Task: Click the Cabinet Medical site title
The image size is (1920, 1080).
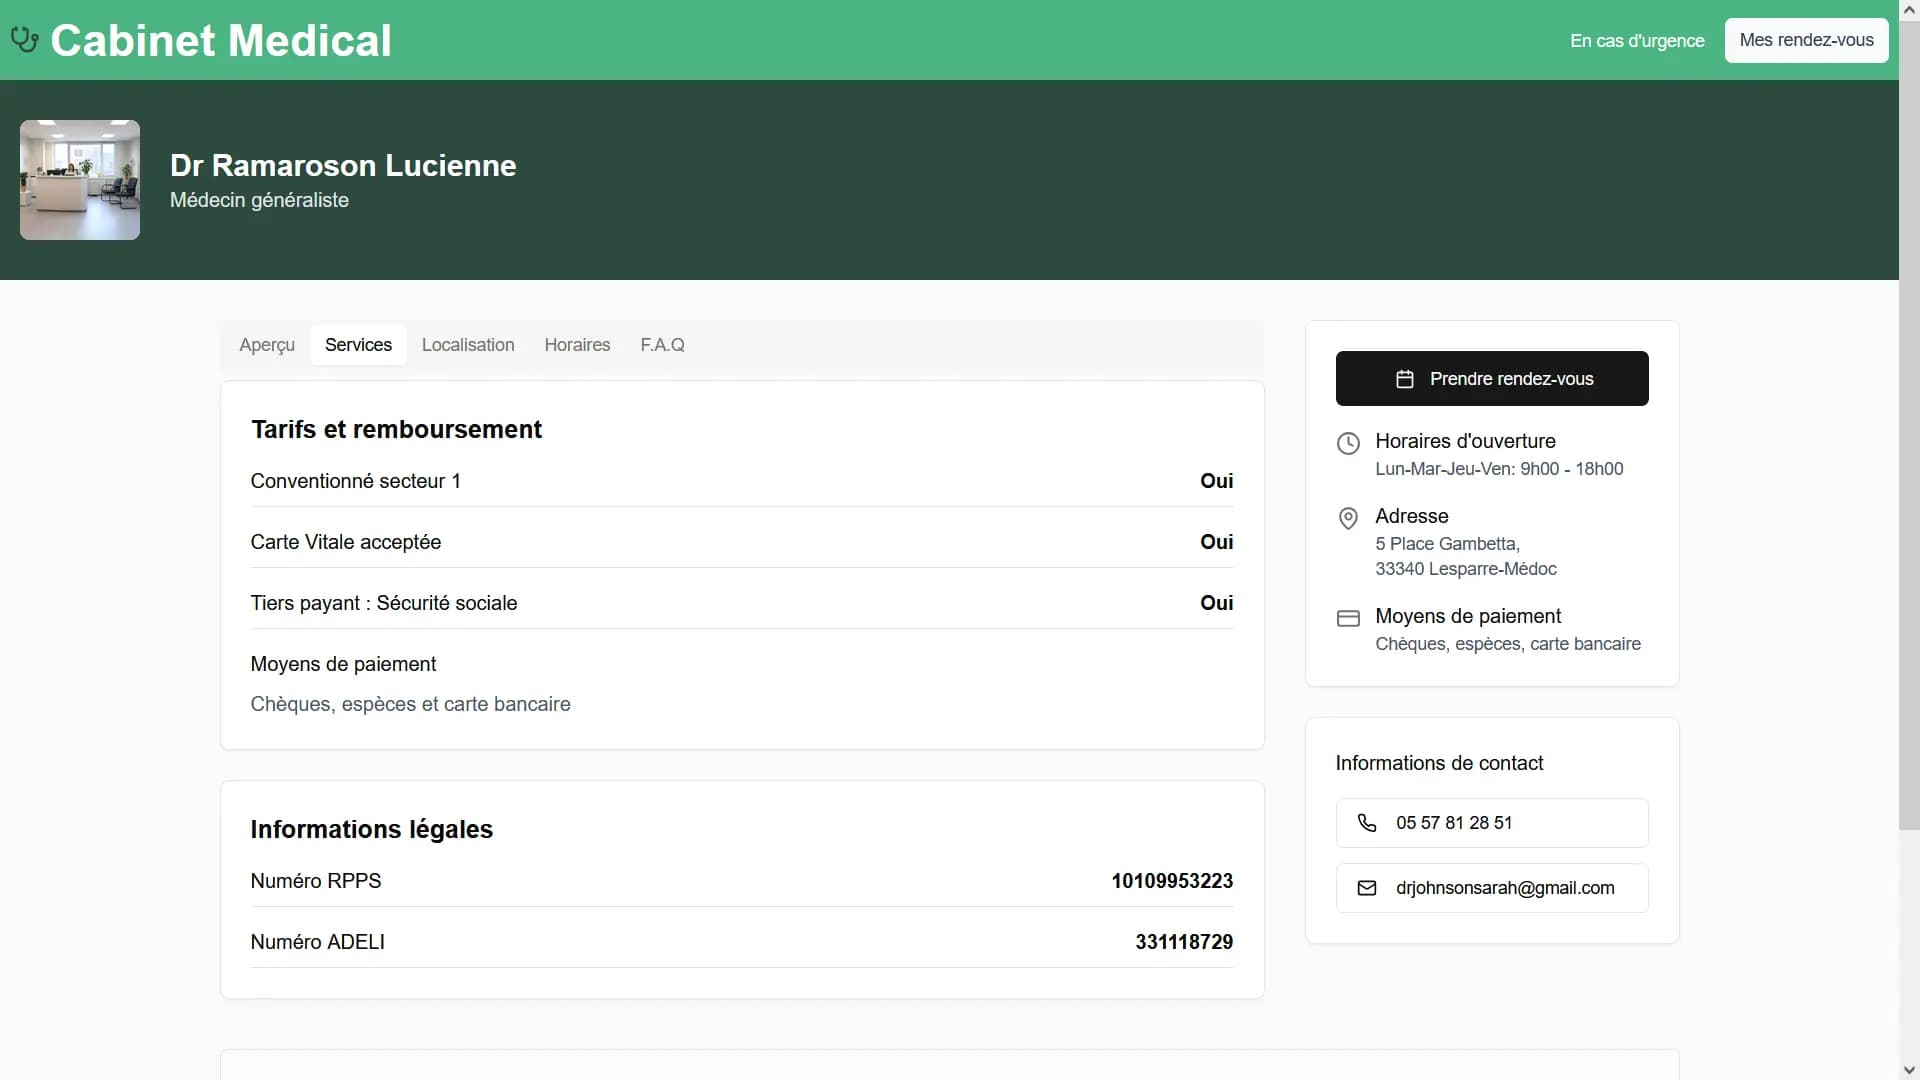Action: click(221, 41)
